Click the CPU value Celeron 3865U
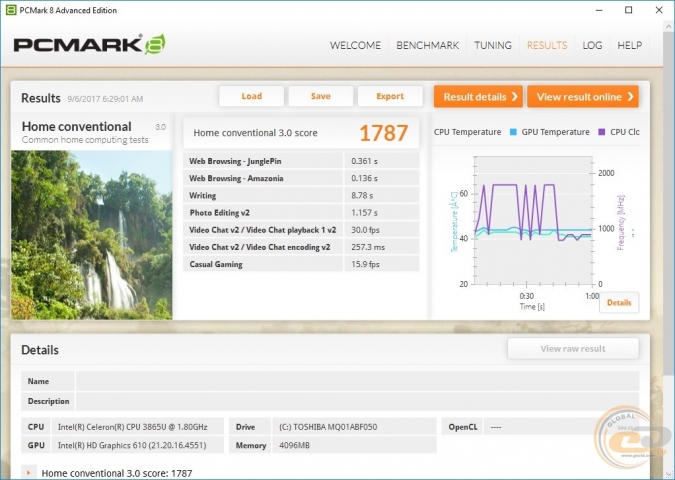 point(133,427)
